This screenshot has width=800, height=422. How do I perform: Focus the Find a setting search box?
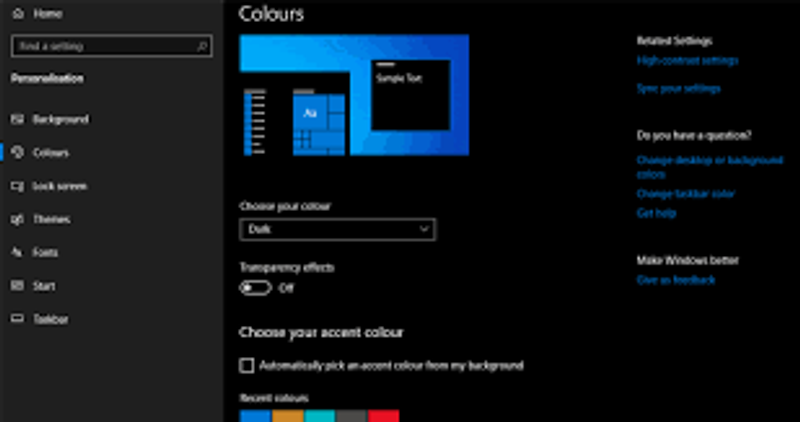[111, 46]
